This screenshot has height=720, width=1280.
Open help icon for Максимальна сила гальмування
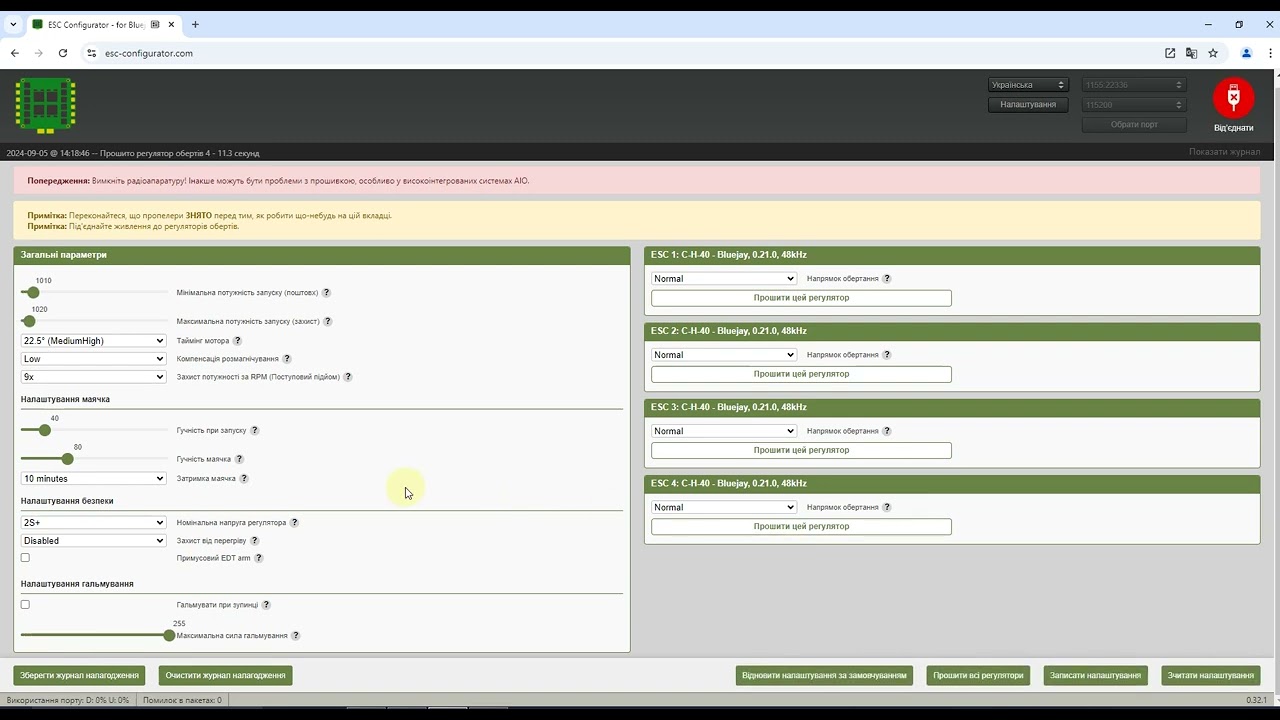click(x=295, y=636)
